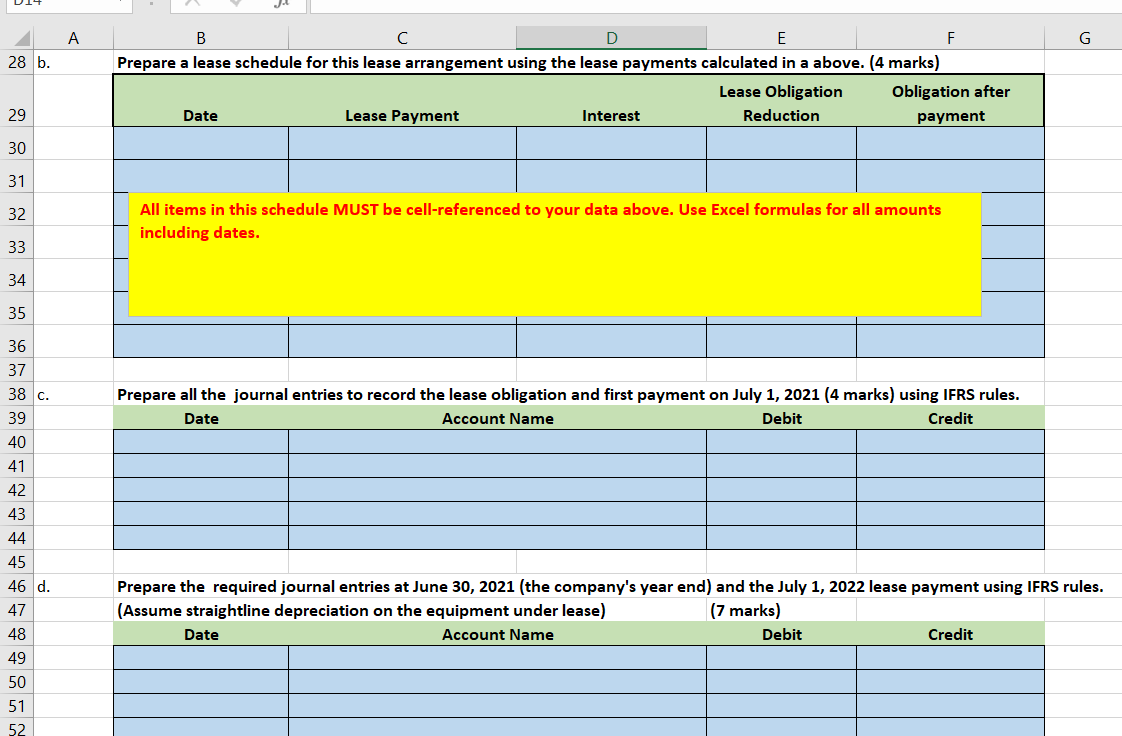Click the '(7 marks)' text

pos(745,610)
